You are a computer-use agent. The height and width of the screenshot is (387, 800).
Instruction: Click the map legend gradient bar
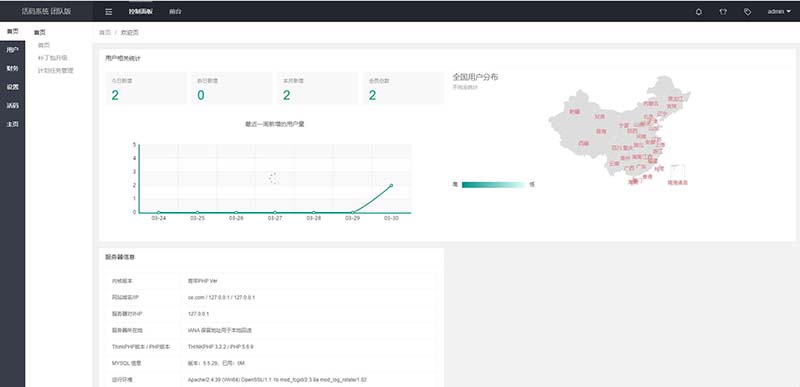(x=493, y=185)
